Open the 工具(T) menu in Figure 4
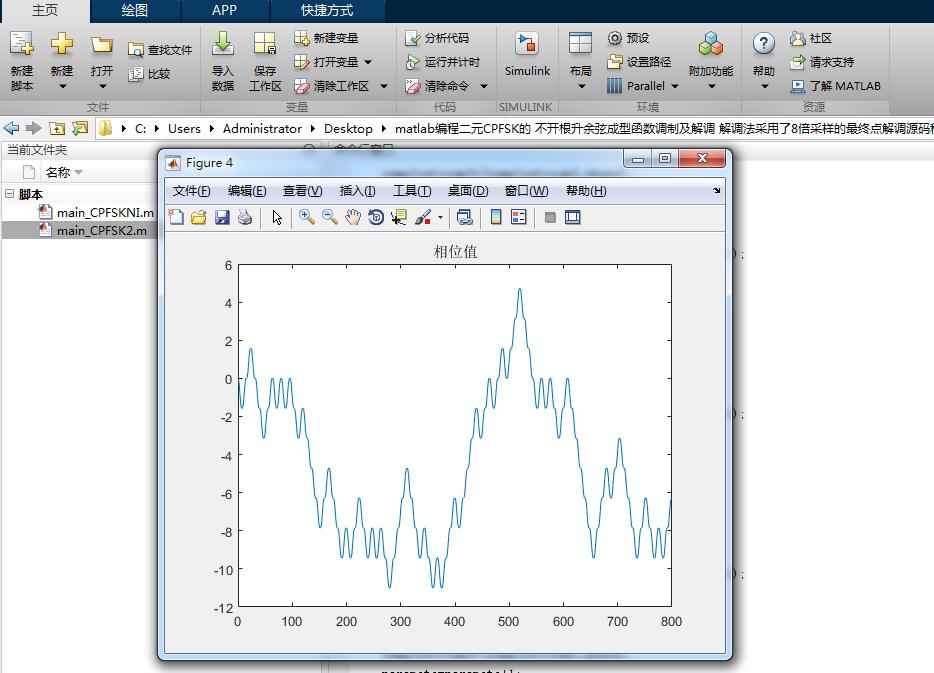 [x=412, y=191]
